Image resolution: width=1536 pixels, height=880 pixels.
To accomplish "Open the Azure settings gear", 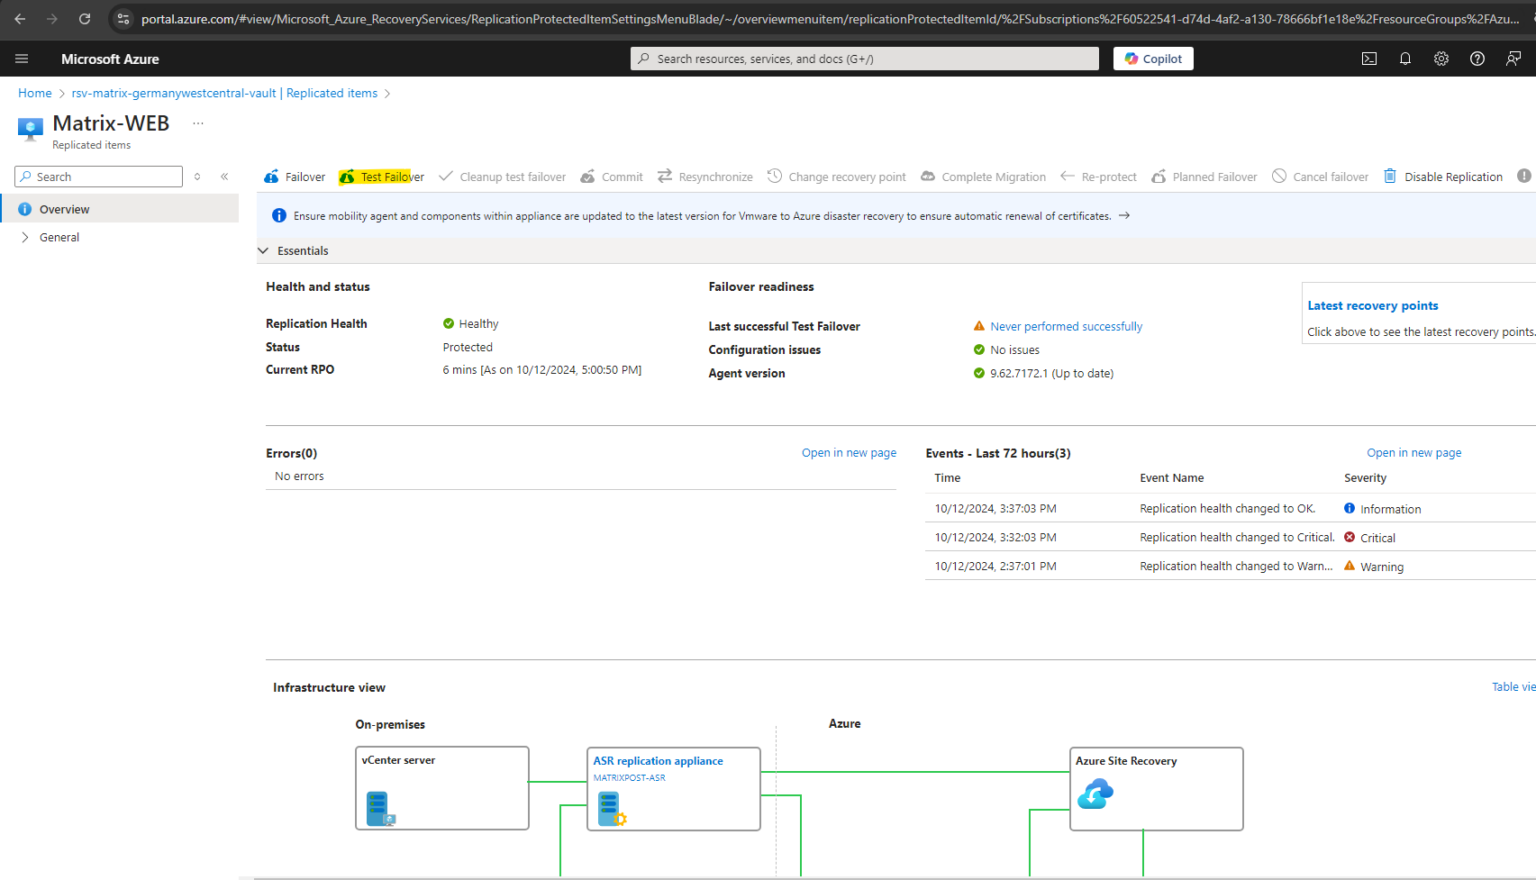I will click(x=1441, y=58).
